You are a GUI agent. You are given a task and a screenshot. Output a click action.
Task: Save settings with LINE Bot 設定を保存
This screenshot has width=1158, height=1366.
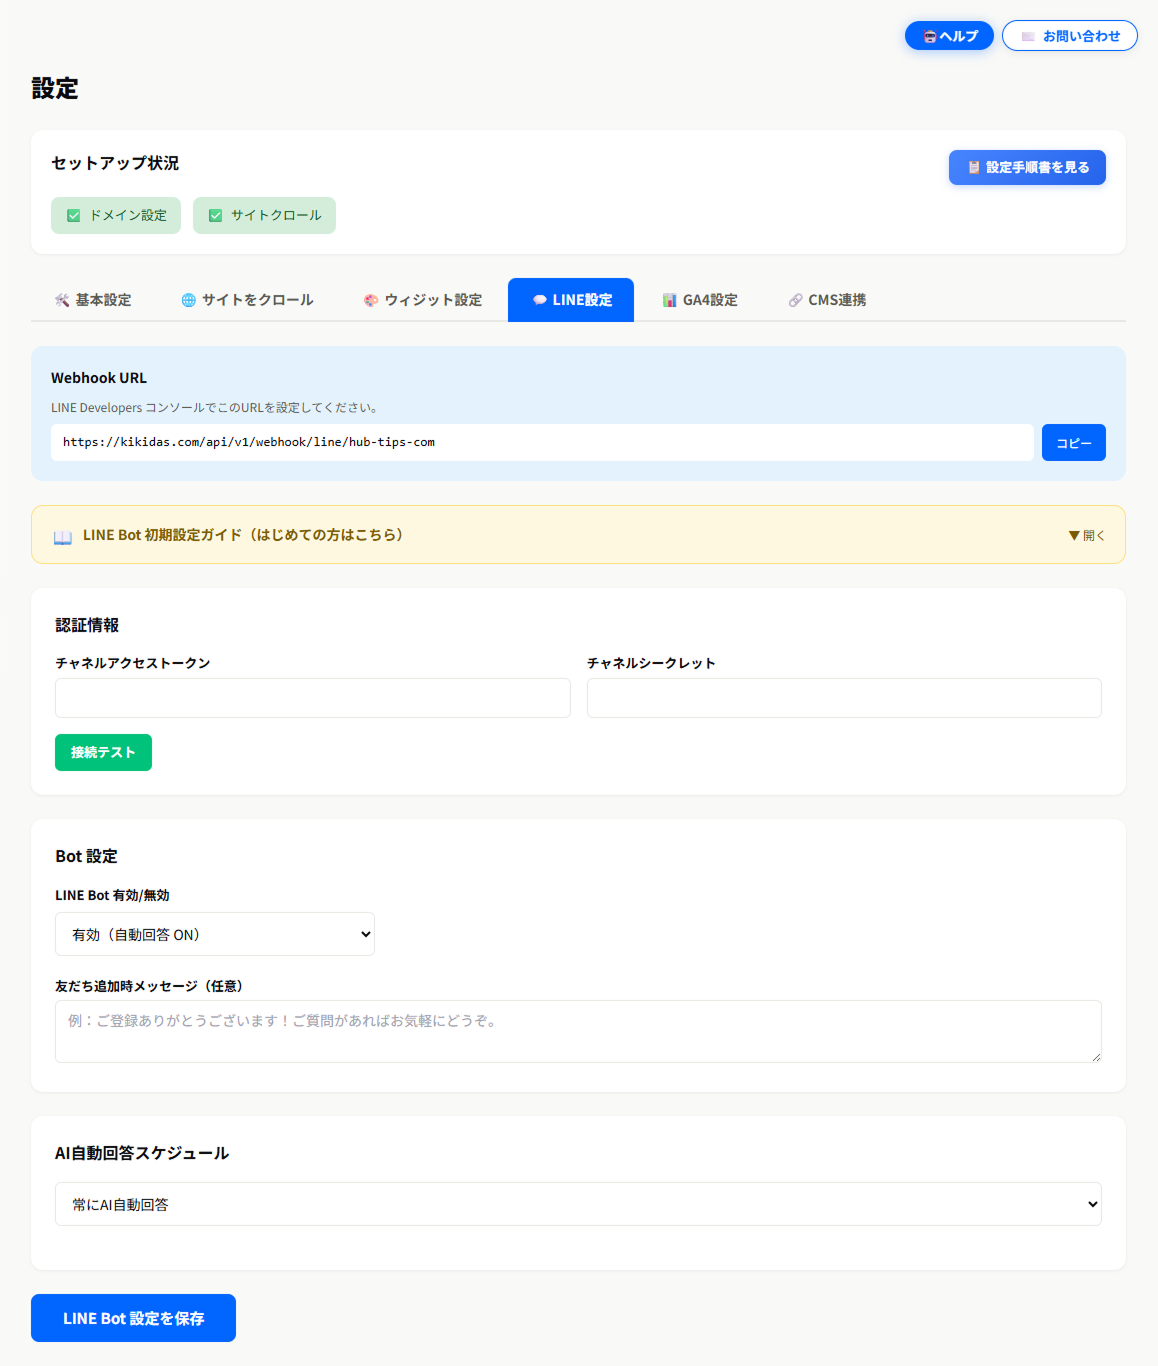[133, 1318]
